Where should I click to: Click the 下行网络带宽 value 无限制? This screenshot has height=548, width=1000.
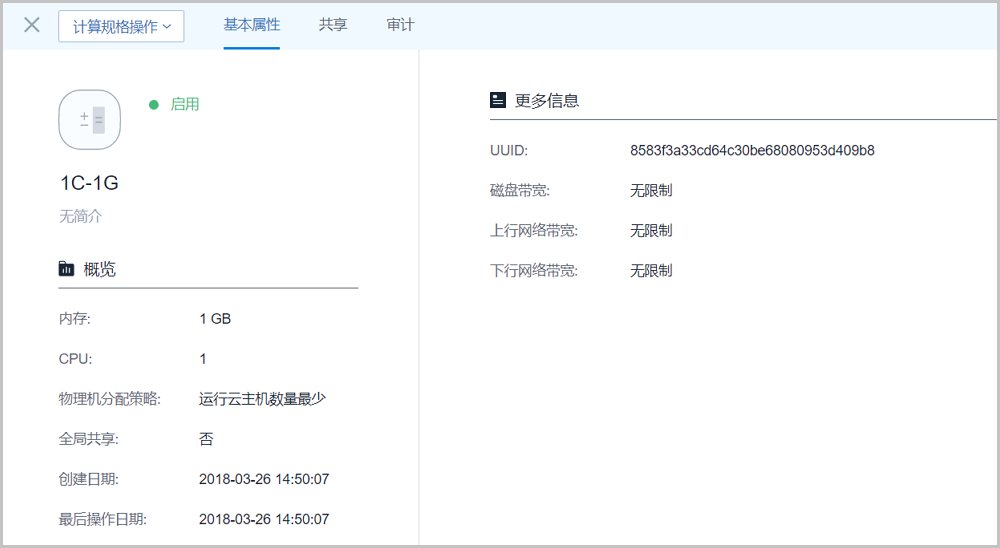651,270
